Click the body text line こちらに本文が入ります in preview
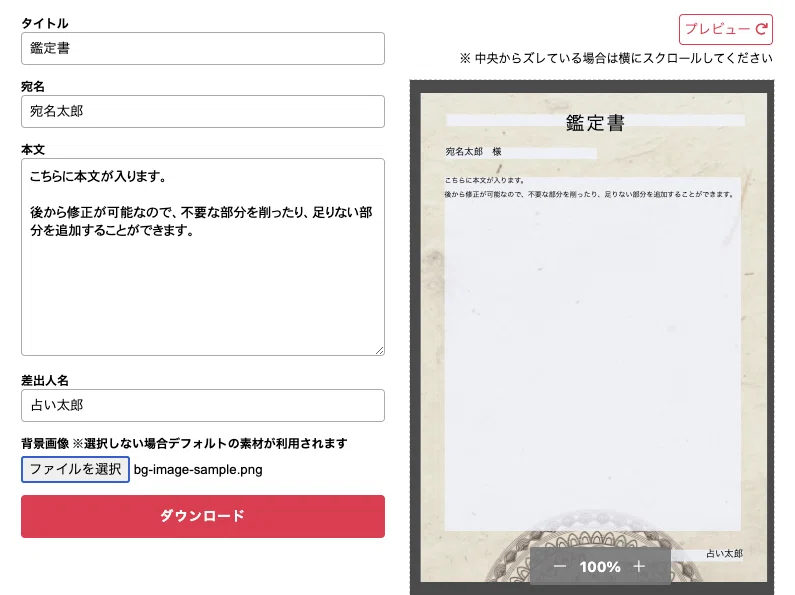795x595 pixels. pos(485,180)
